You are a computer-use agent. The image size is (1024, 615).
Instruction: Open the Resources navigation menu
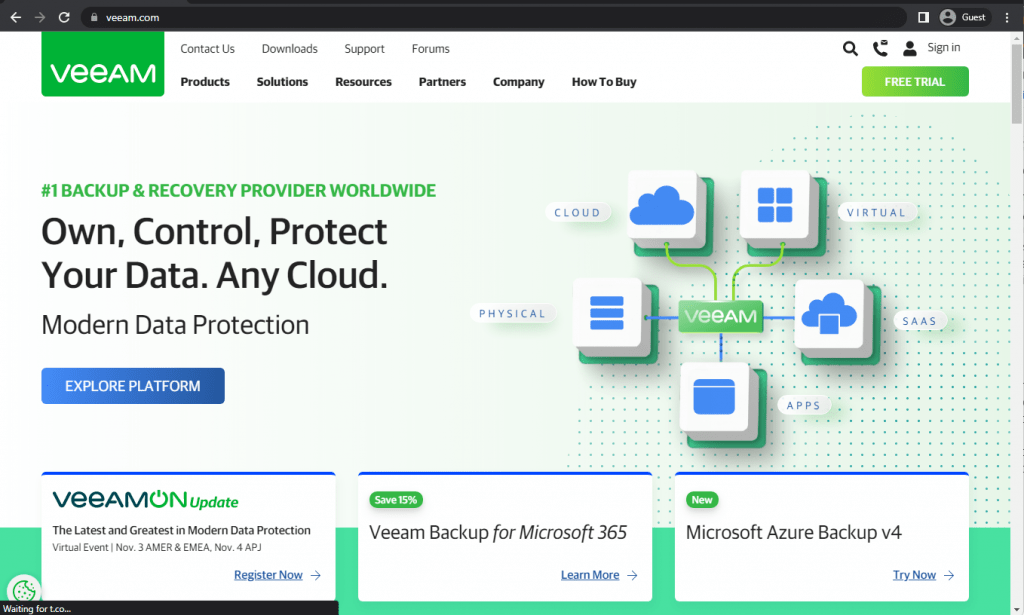point(363,82)
